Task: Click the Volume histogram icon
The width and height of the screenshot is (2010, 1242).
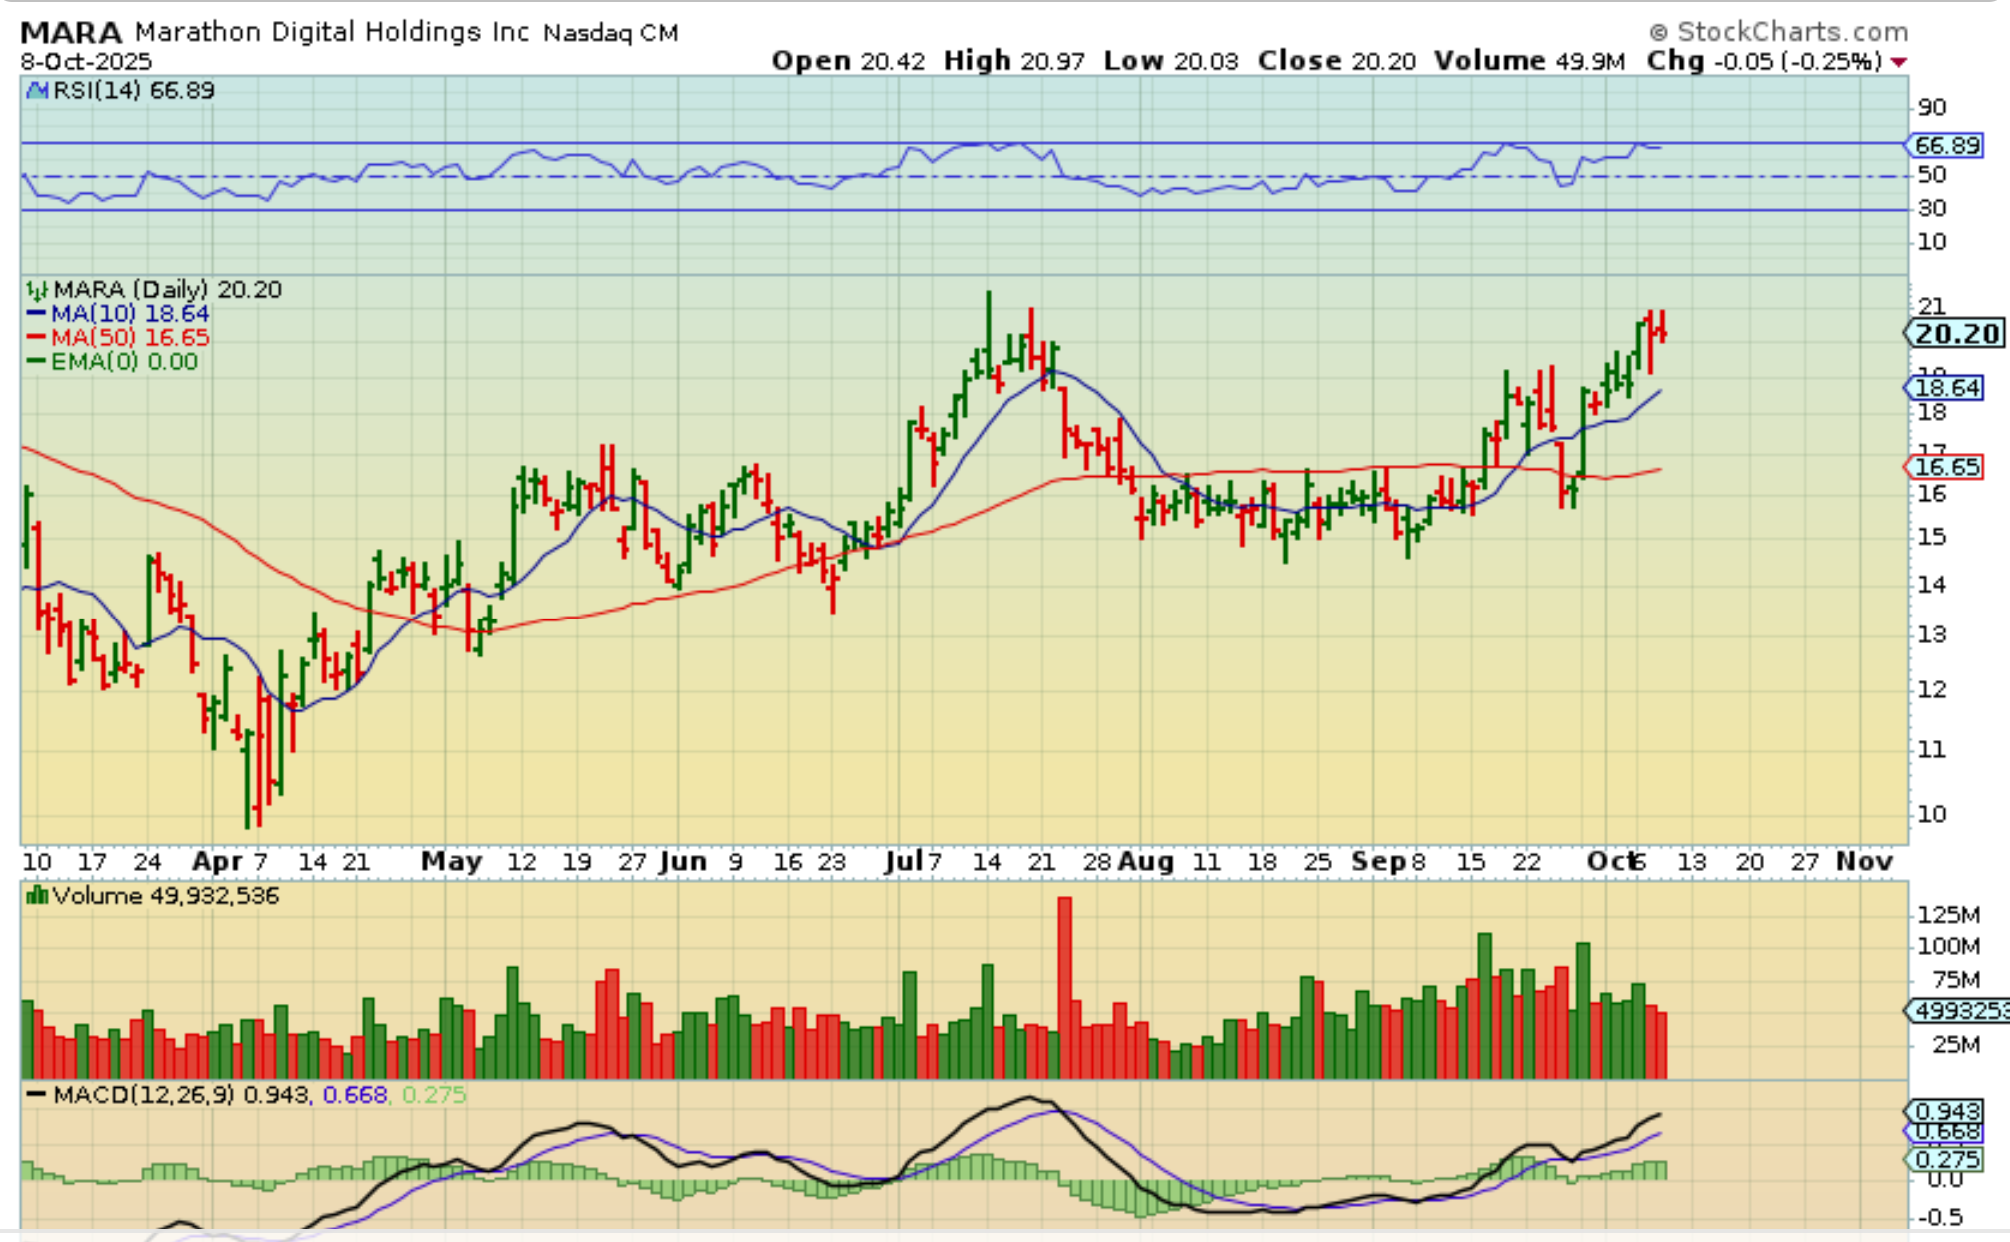Action: click(x=37, y=896)
